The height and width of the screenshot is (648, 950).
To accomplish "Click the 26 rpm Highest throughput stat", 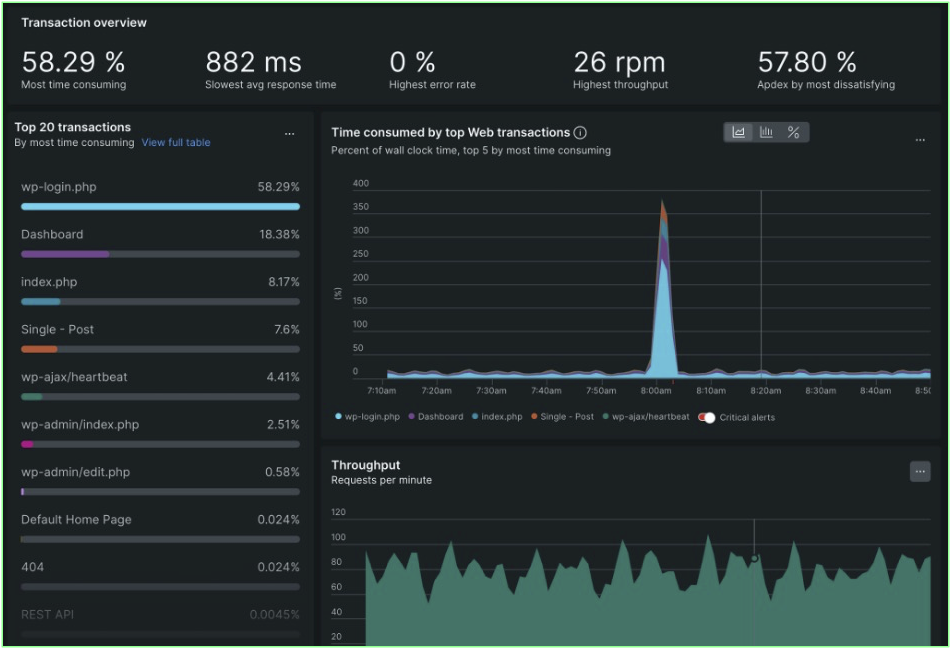I will (620, 60).
